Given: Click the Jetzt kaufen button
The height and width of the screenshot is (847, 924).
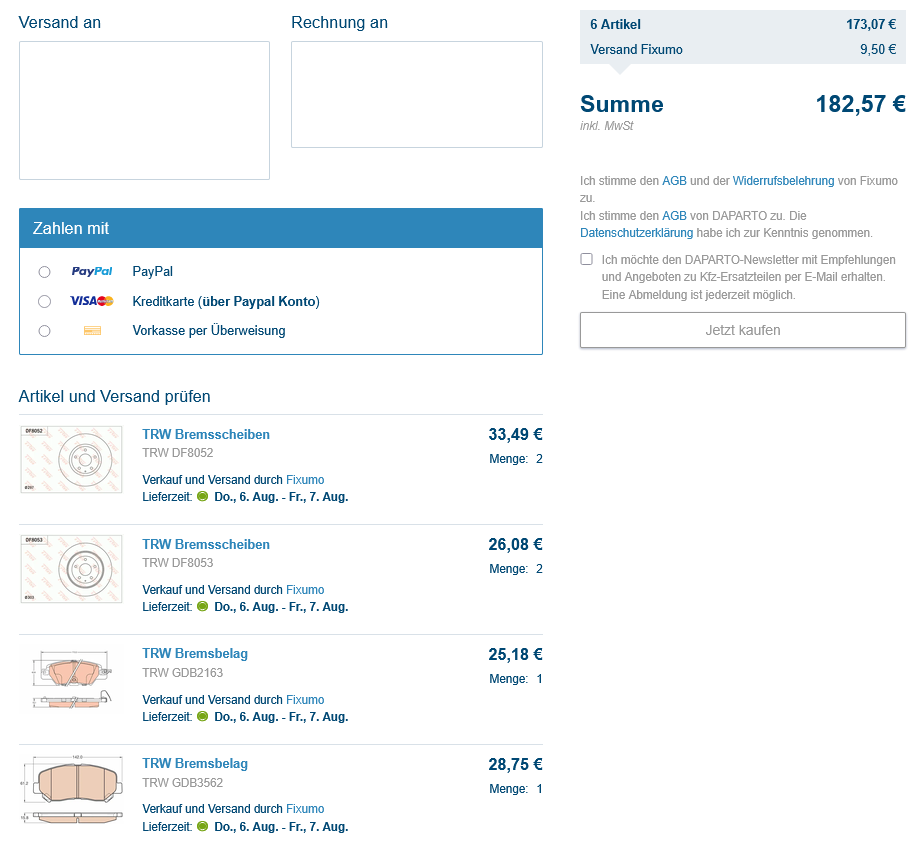Looking at the screenshot, I should tap(742, 330).
